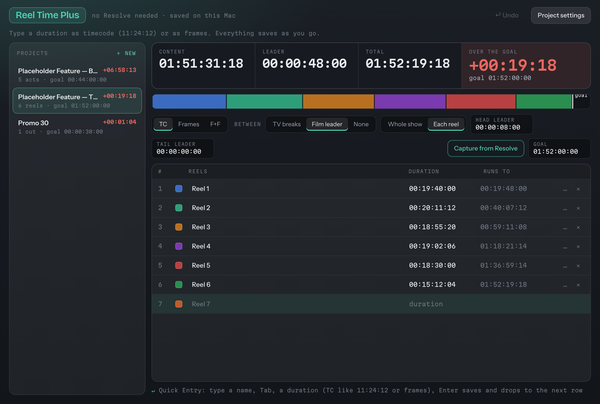Open the more options menu for Reel 4

pos(565,246)
